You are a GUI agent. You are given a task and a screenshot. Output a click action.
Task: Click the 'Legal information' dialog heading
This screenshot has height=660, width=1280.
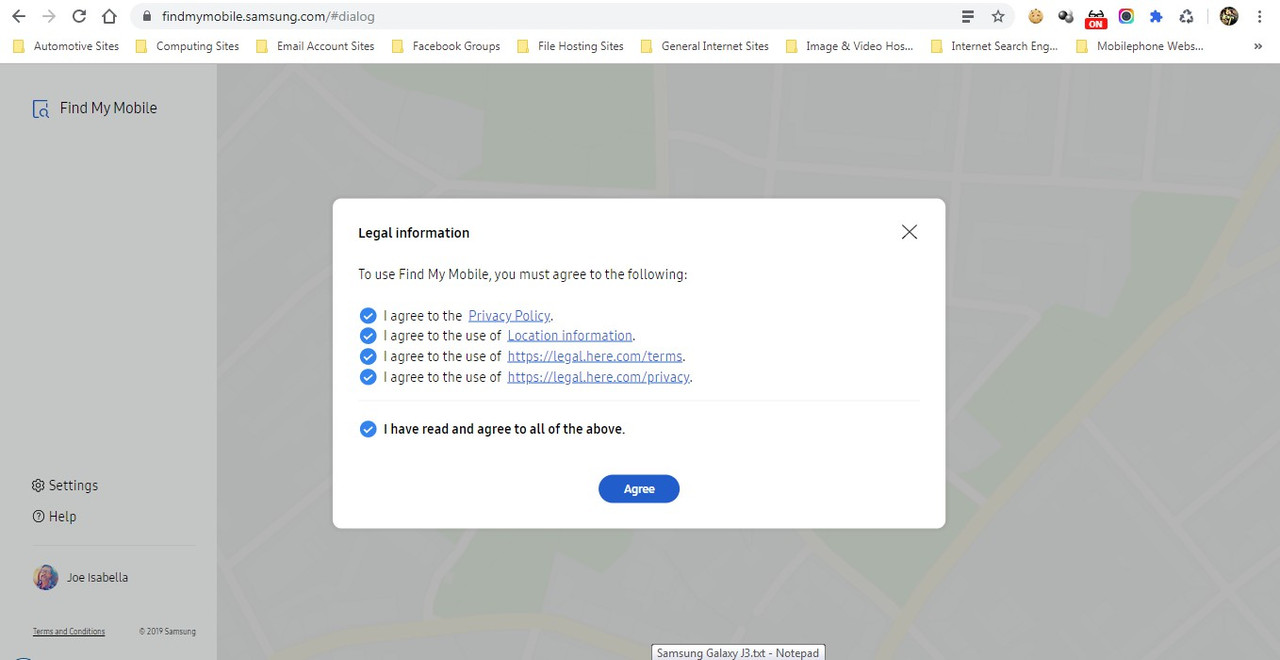(414, 233)
